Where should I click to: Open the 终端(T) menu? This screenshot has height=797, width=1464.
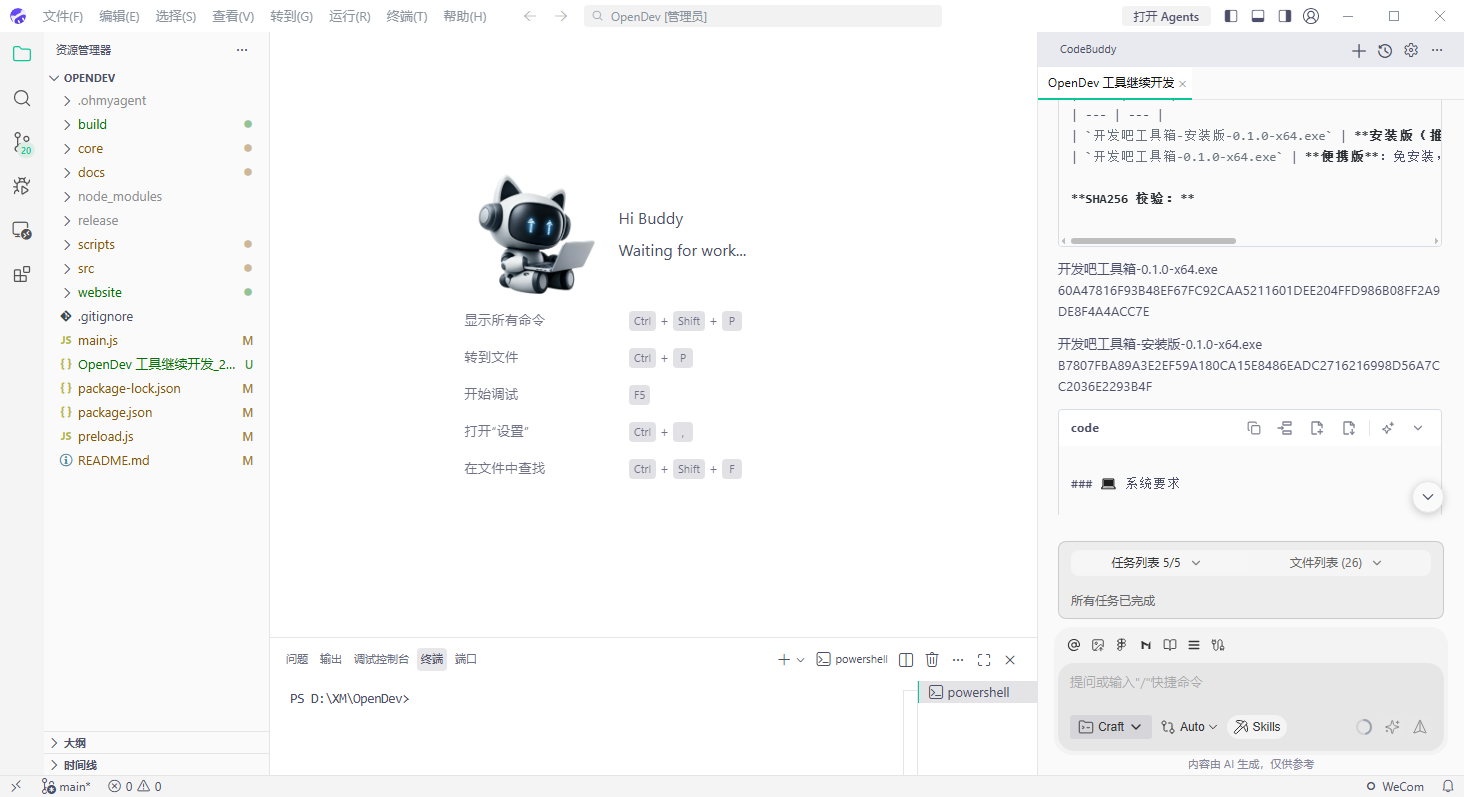[406, 16]
